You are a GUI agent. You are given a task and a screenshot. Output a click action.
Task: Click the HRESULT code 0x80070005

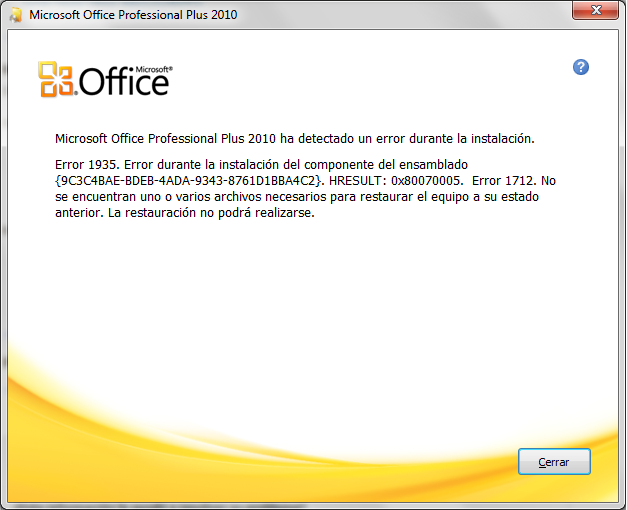tap(427, 181)
